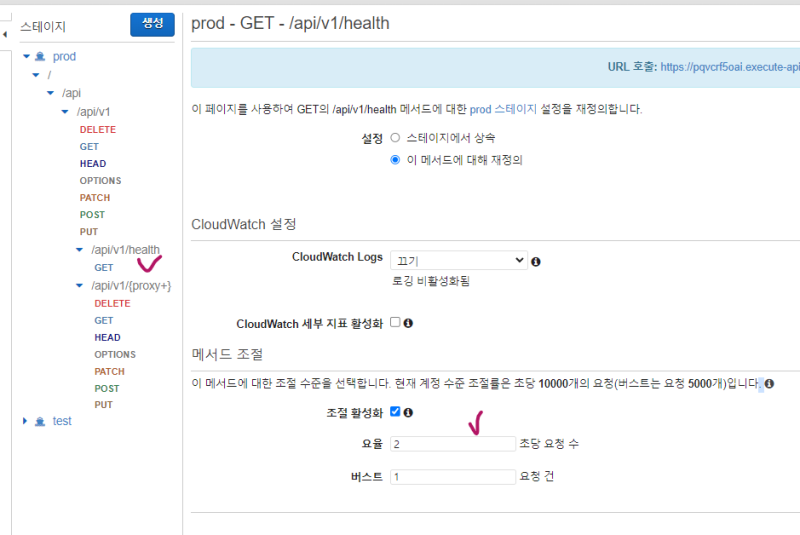Click the rate requests-per-second input field

click(453, 443)
